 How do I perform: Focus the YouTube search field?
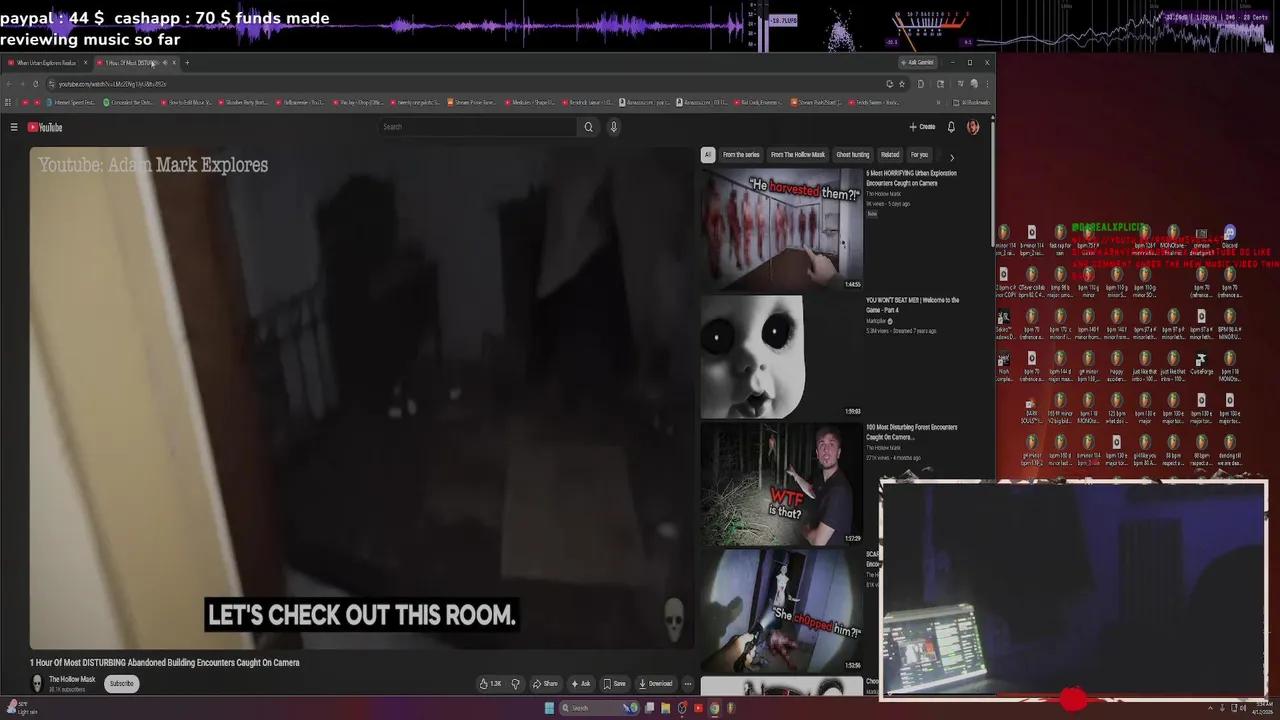click(478, 127)
